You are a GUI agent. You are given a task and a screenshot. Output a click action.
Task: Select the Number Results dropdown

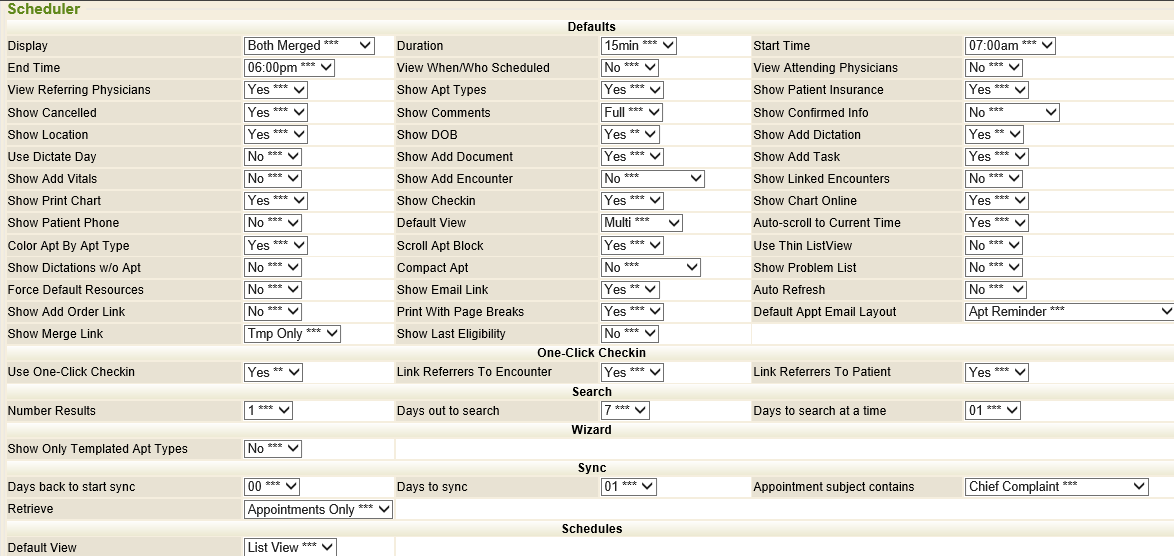pyautogui.click(x=269, y=411)
